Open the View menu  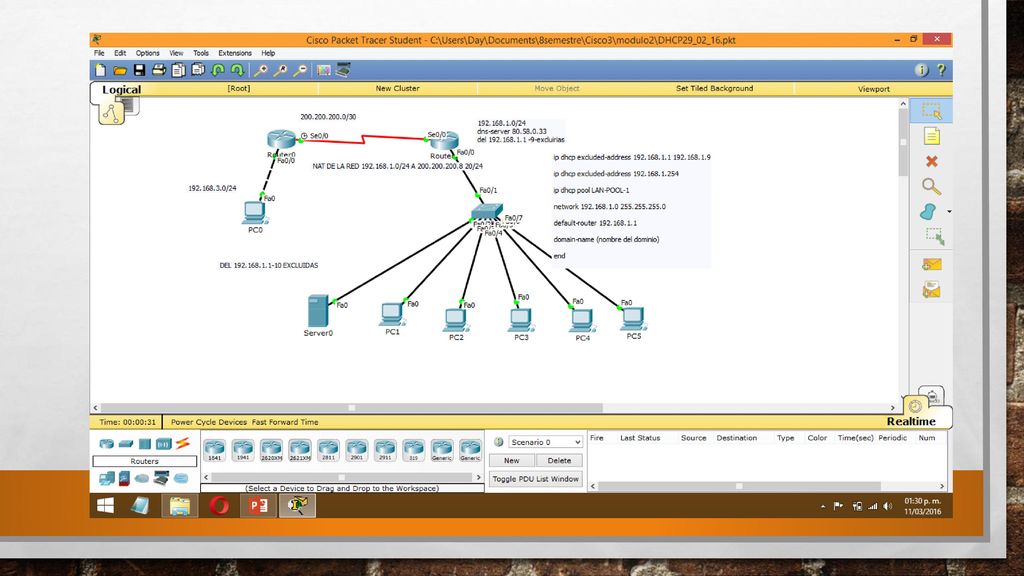[x=176, y=53]
